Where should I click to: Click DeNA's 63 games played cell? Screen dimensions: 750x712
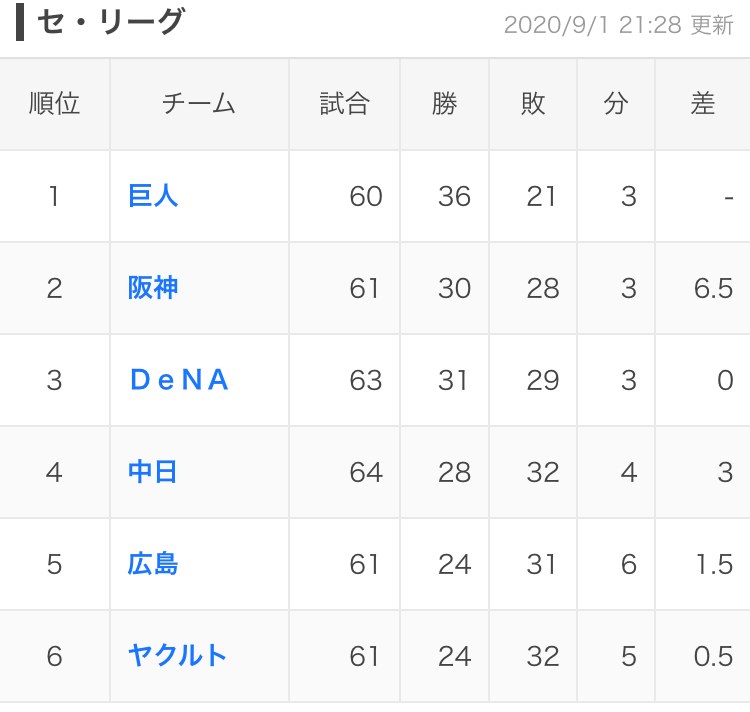[366, 380]
